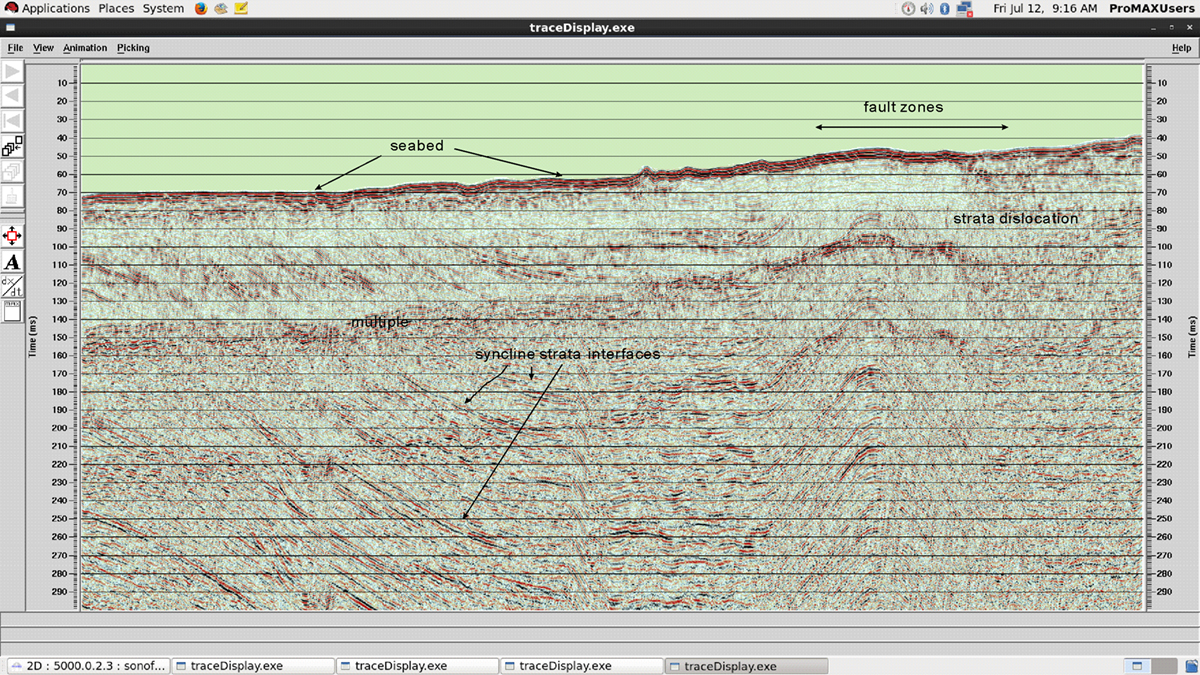Open the Firefox browser launcher in top panel
The image size is (1200, 675).
click(x=201, y=8)
